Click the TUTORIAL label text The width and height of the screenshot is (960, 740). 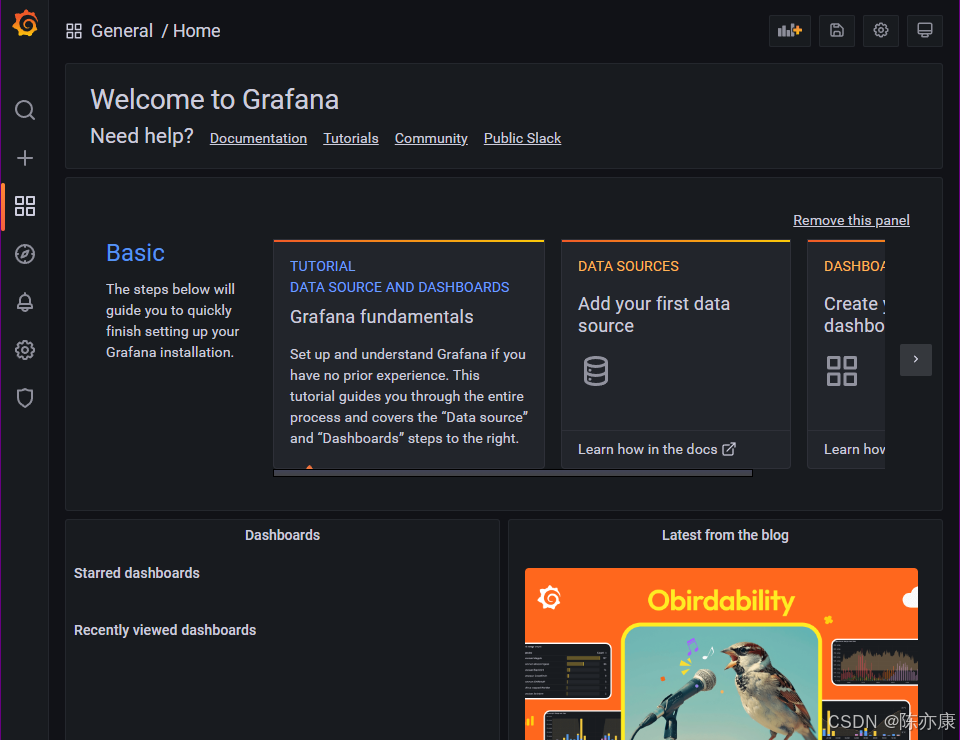(x=322, y=266)
